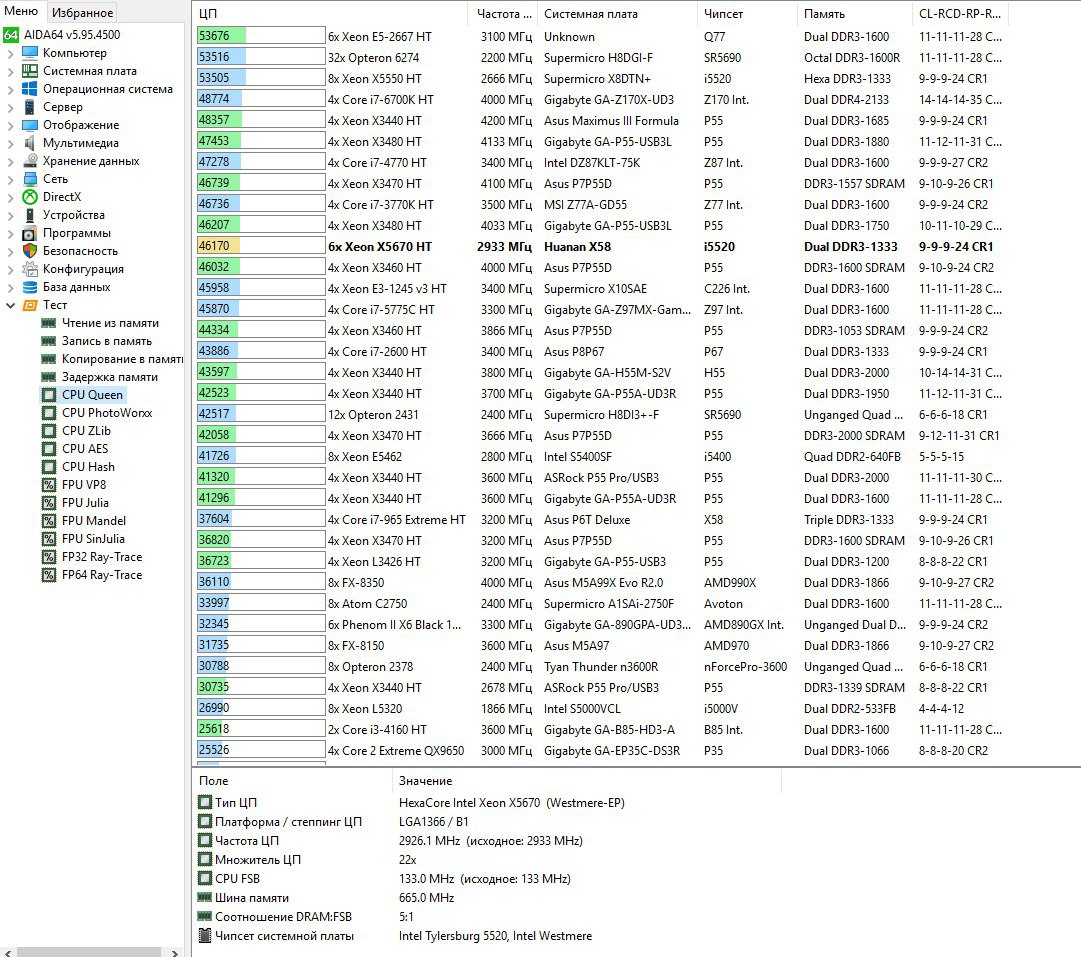Open the Запись в память benchmark
Image resolution: width=1081 pixels, height=957 pixels.
coord(107,341)
